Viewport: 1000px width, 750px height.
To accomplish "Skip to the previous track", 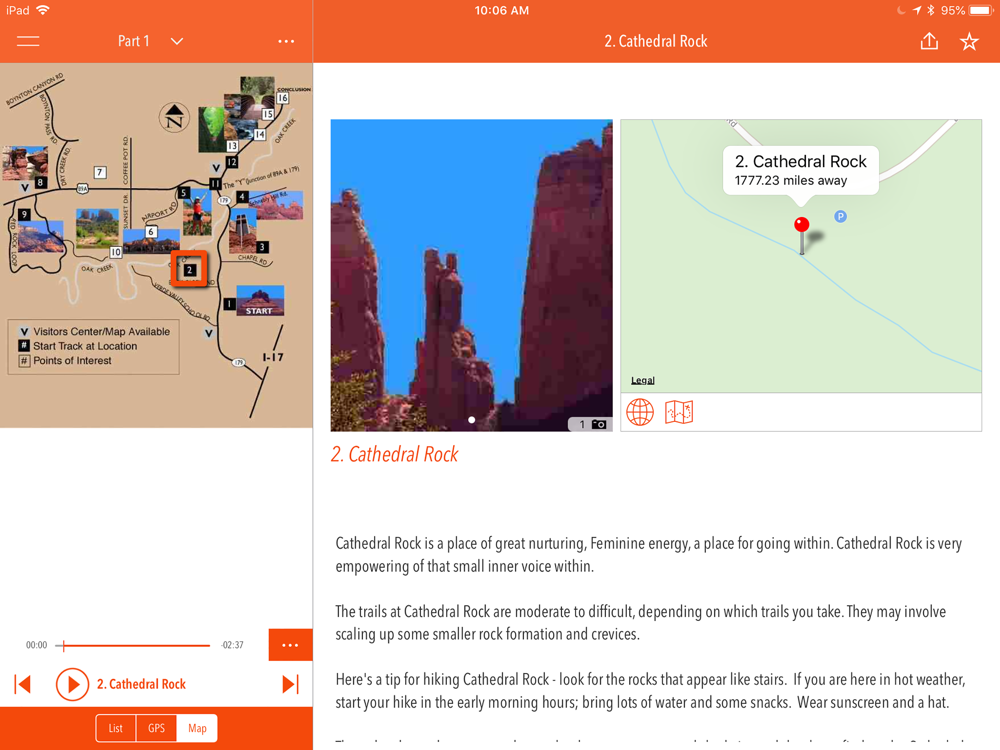I will tap(22, 684).
